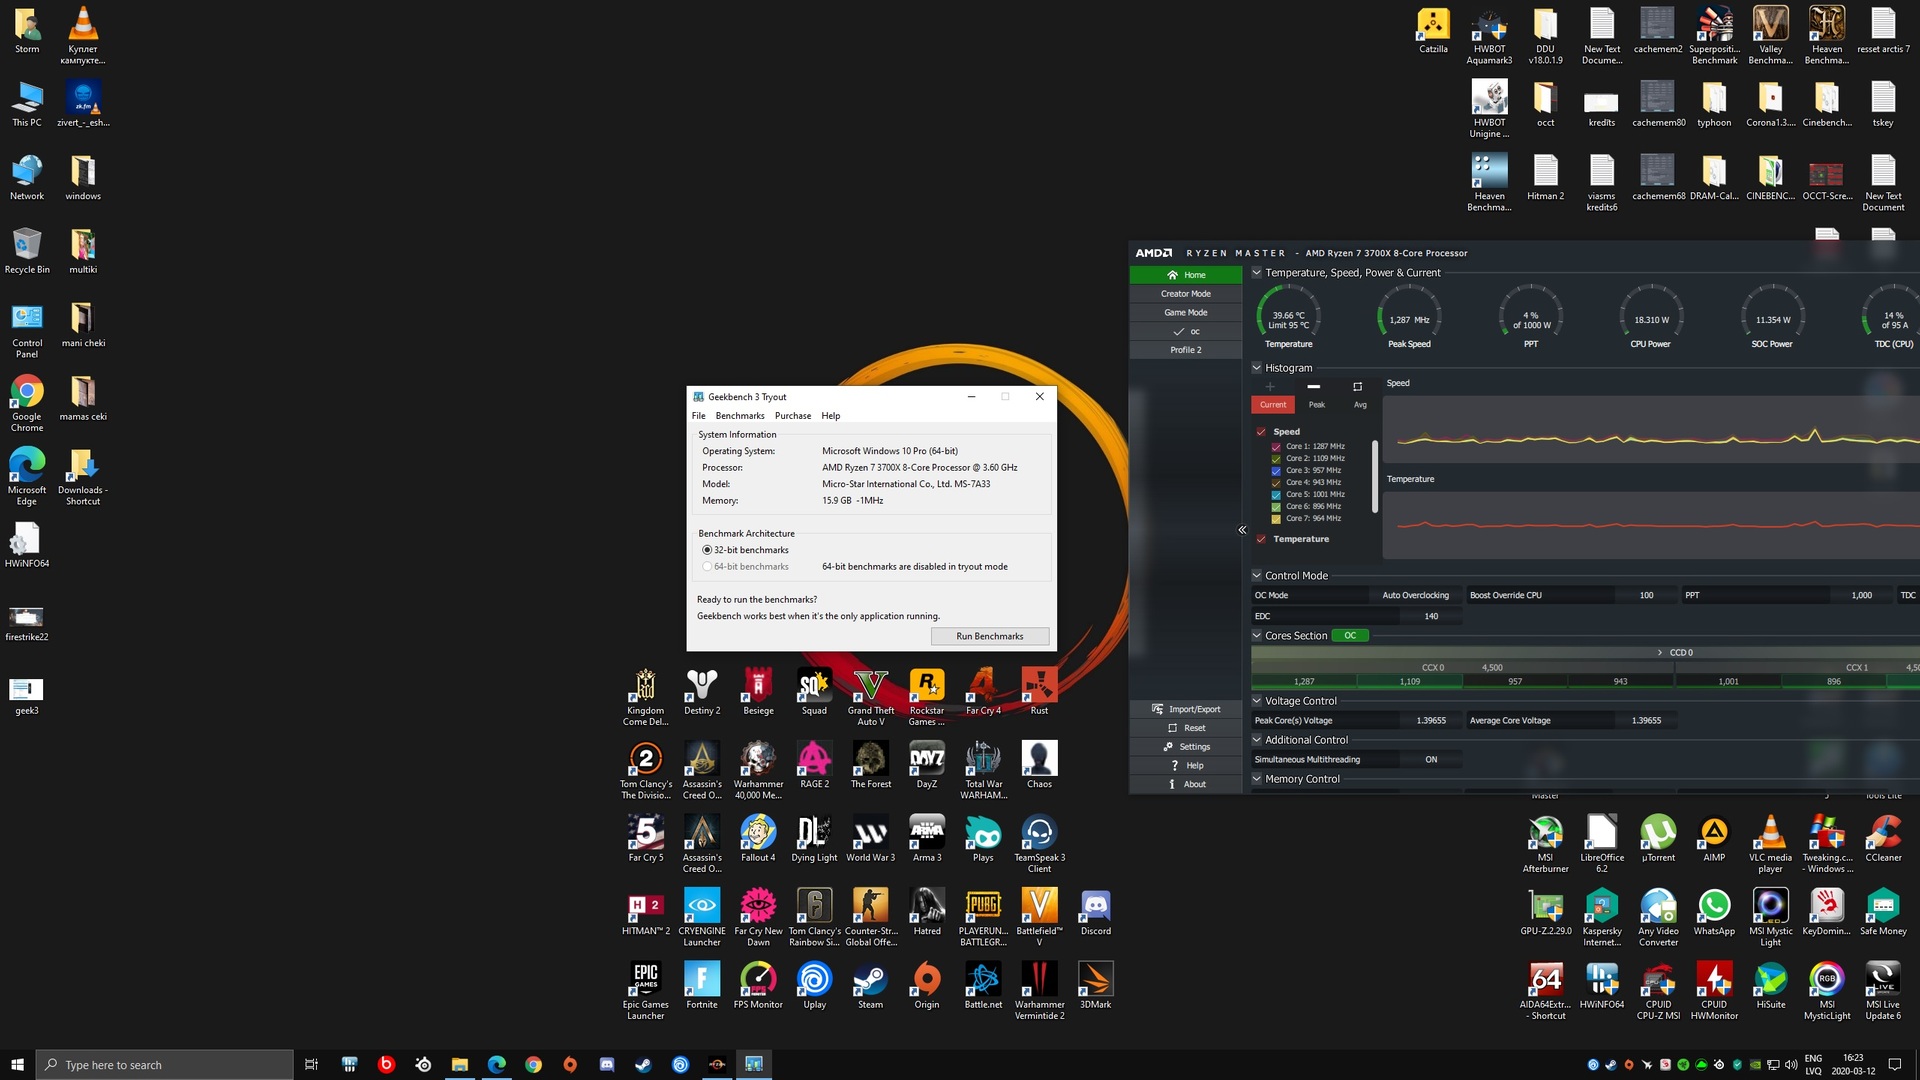This screenshot has width=1920, height=1080.
Task: Open CPUID HWMonitor desktop icon
Action: pyautogui.click(x=1714, y=991)
